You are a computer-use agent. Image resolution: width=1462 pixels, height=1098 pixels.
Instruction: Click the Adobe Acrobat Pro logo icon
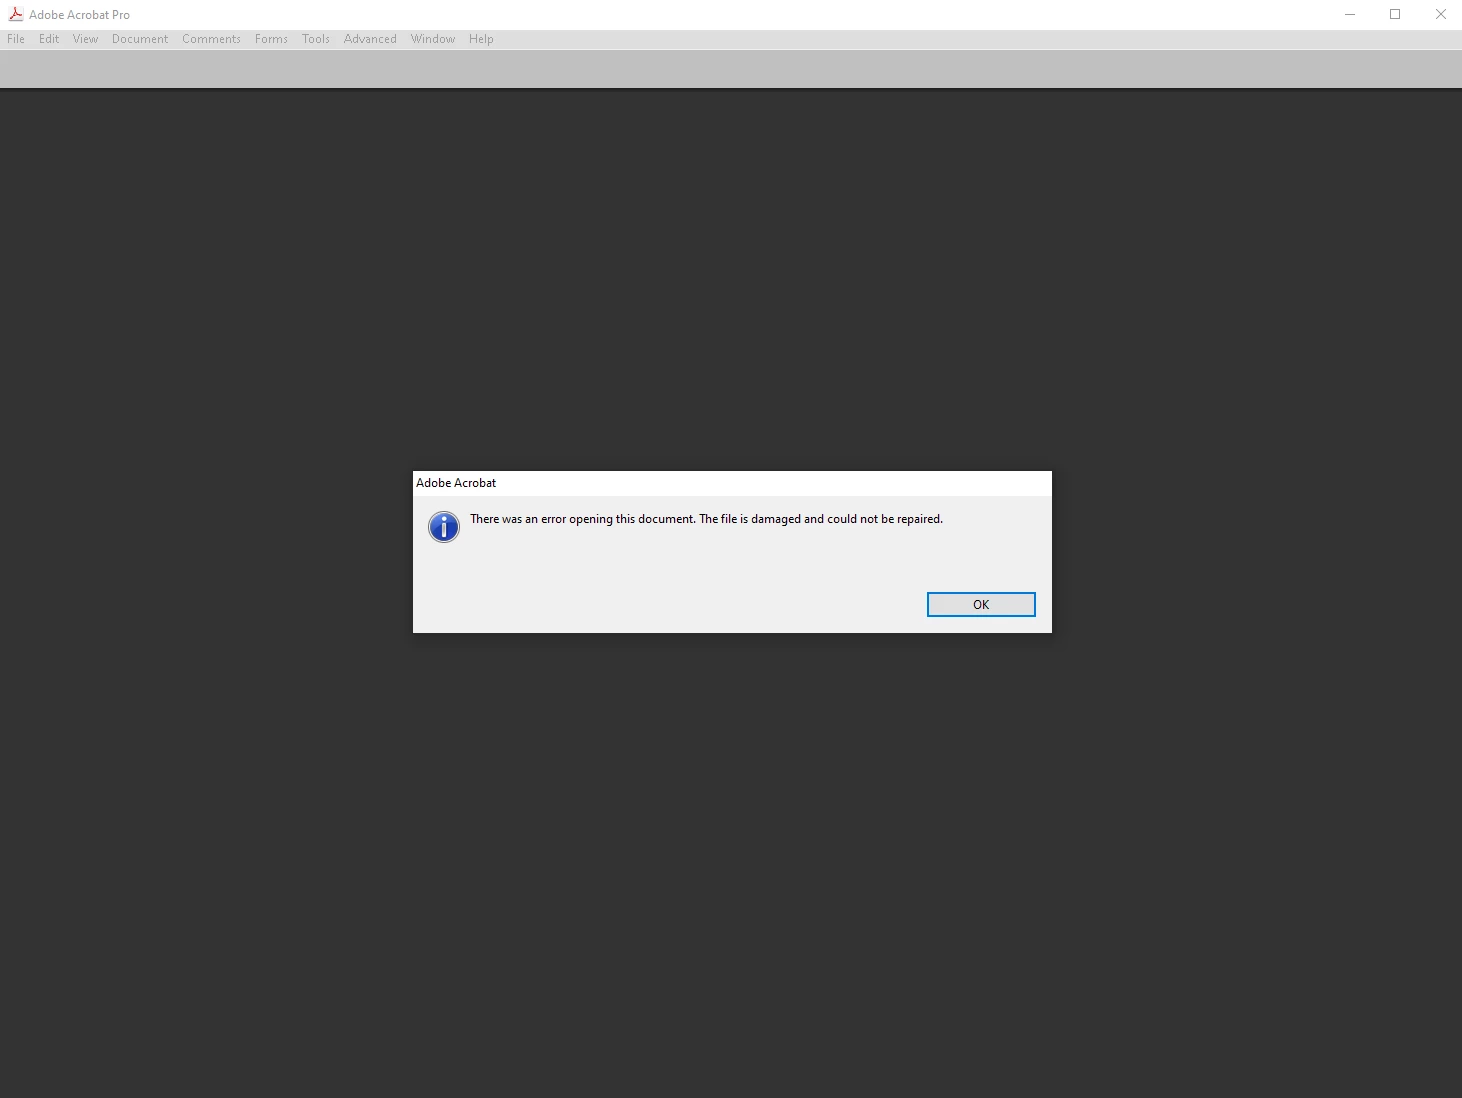click(16, 14)
